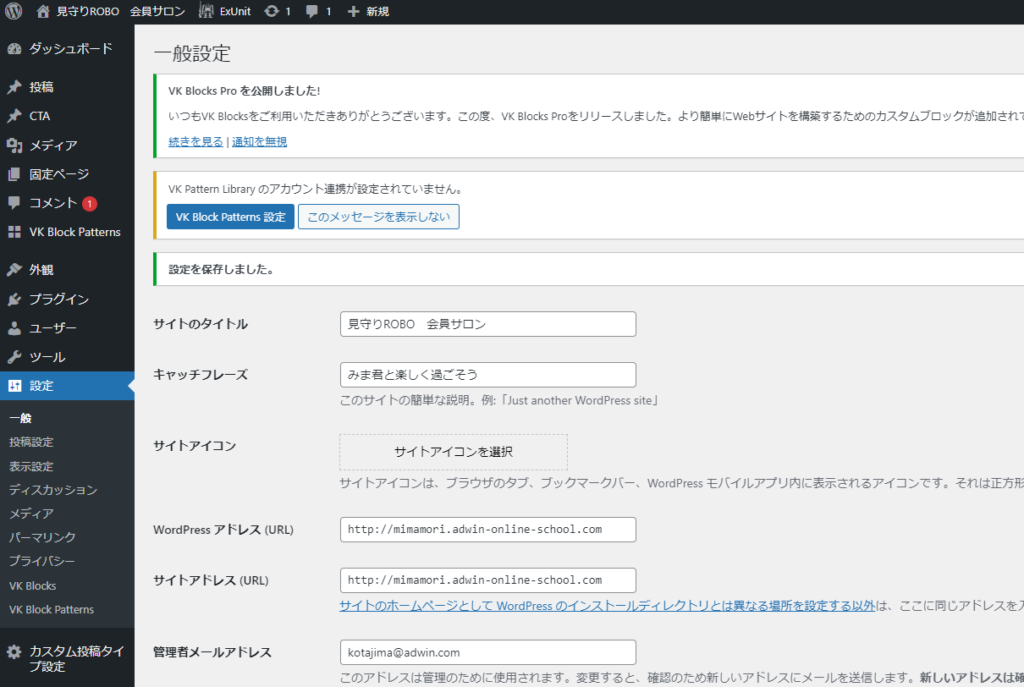The image size is (1024, 687).
Task: Click サイトアイコンを選択 button
Action: (453, 452)
